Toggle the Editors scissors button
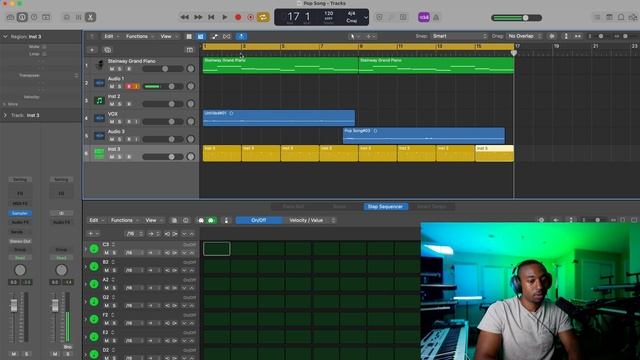 click(x=91, y=17)
